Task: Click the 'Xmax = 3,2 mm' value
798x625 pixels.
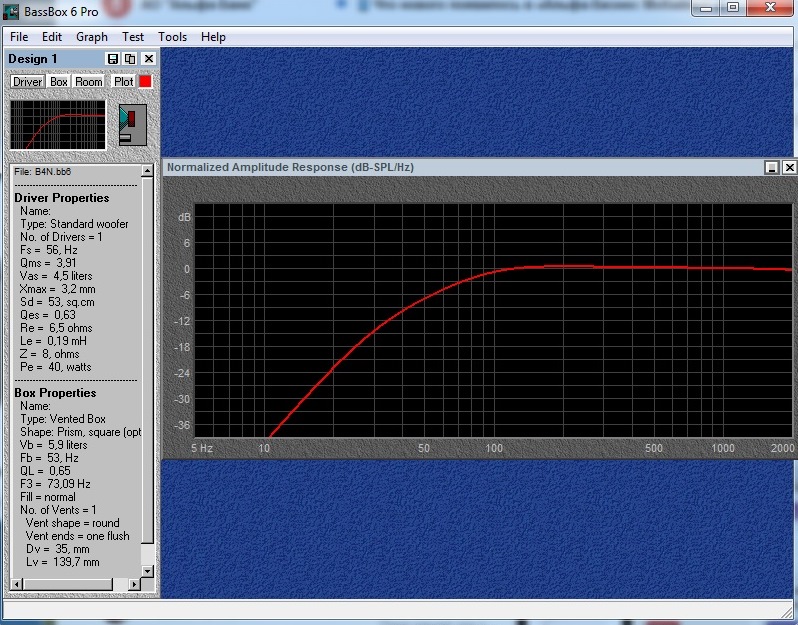Action: [x=58, y=289]
